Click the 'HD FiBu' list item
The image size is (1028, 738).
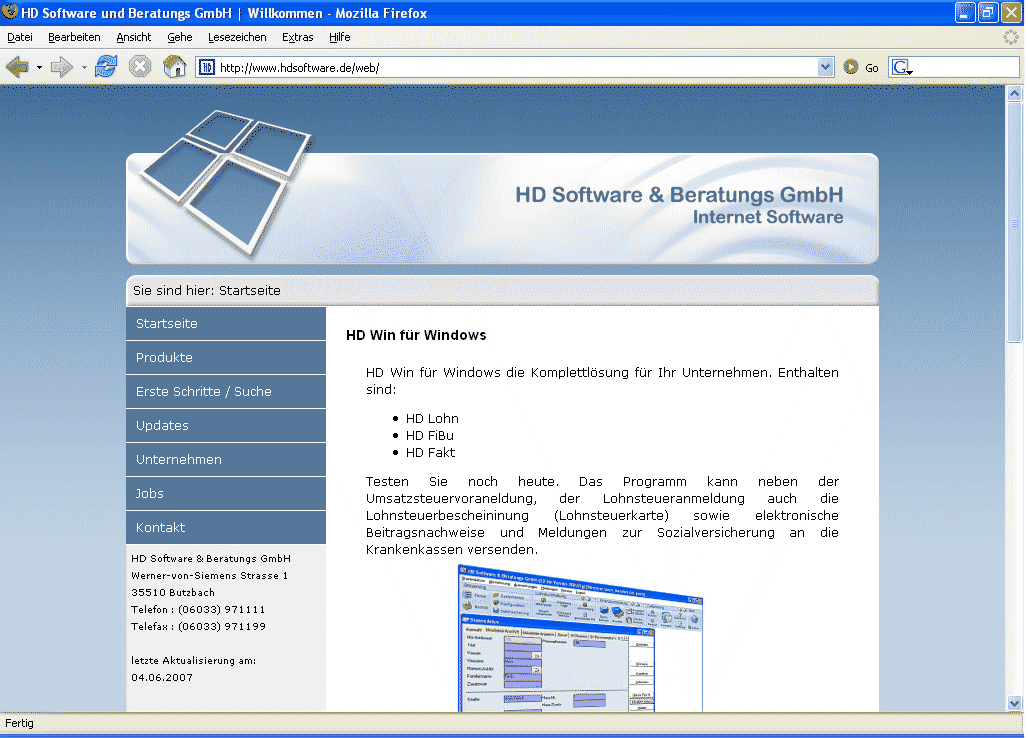[x=429, y=435]
